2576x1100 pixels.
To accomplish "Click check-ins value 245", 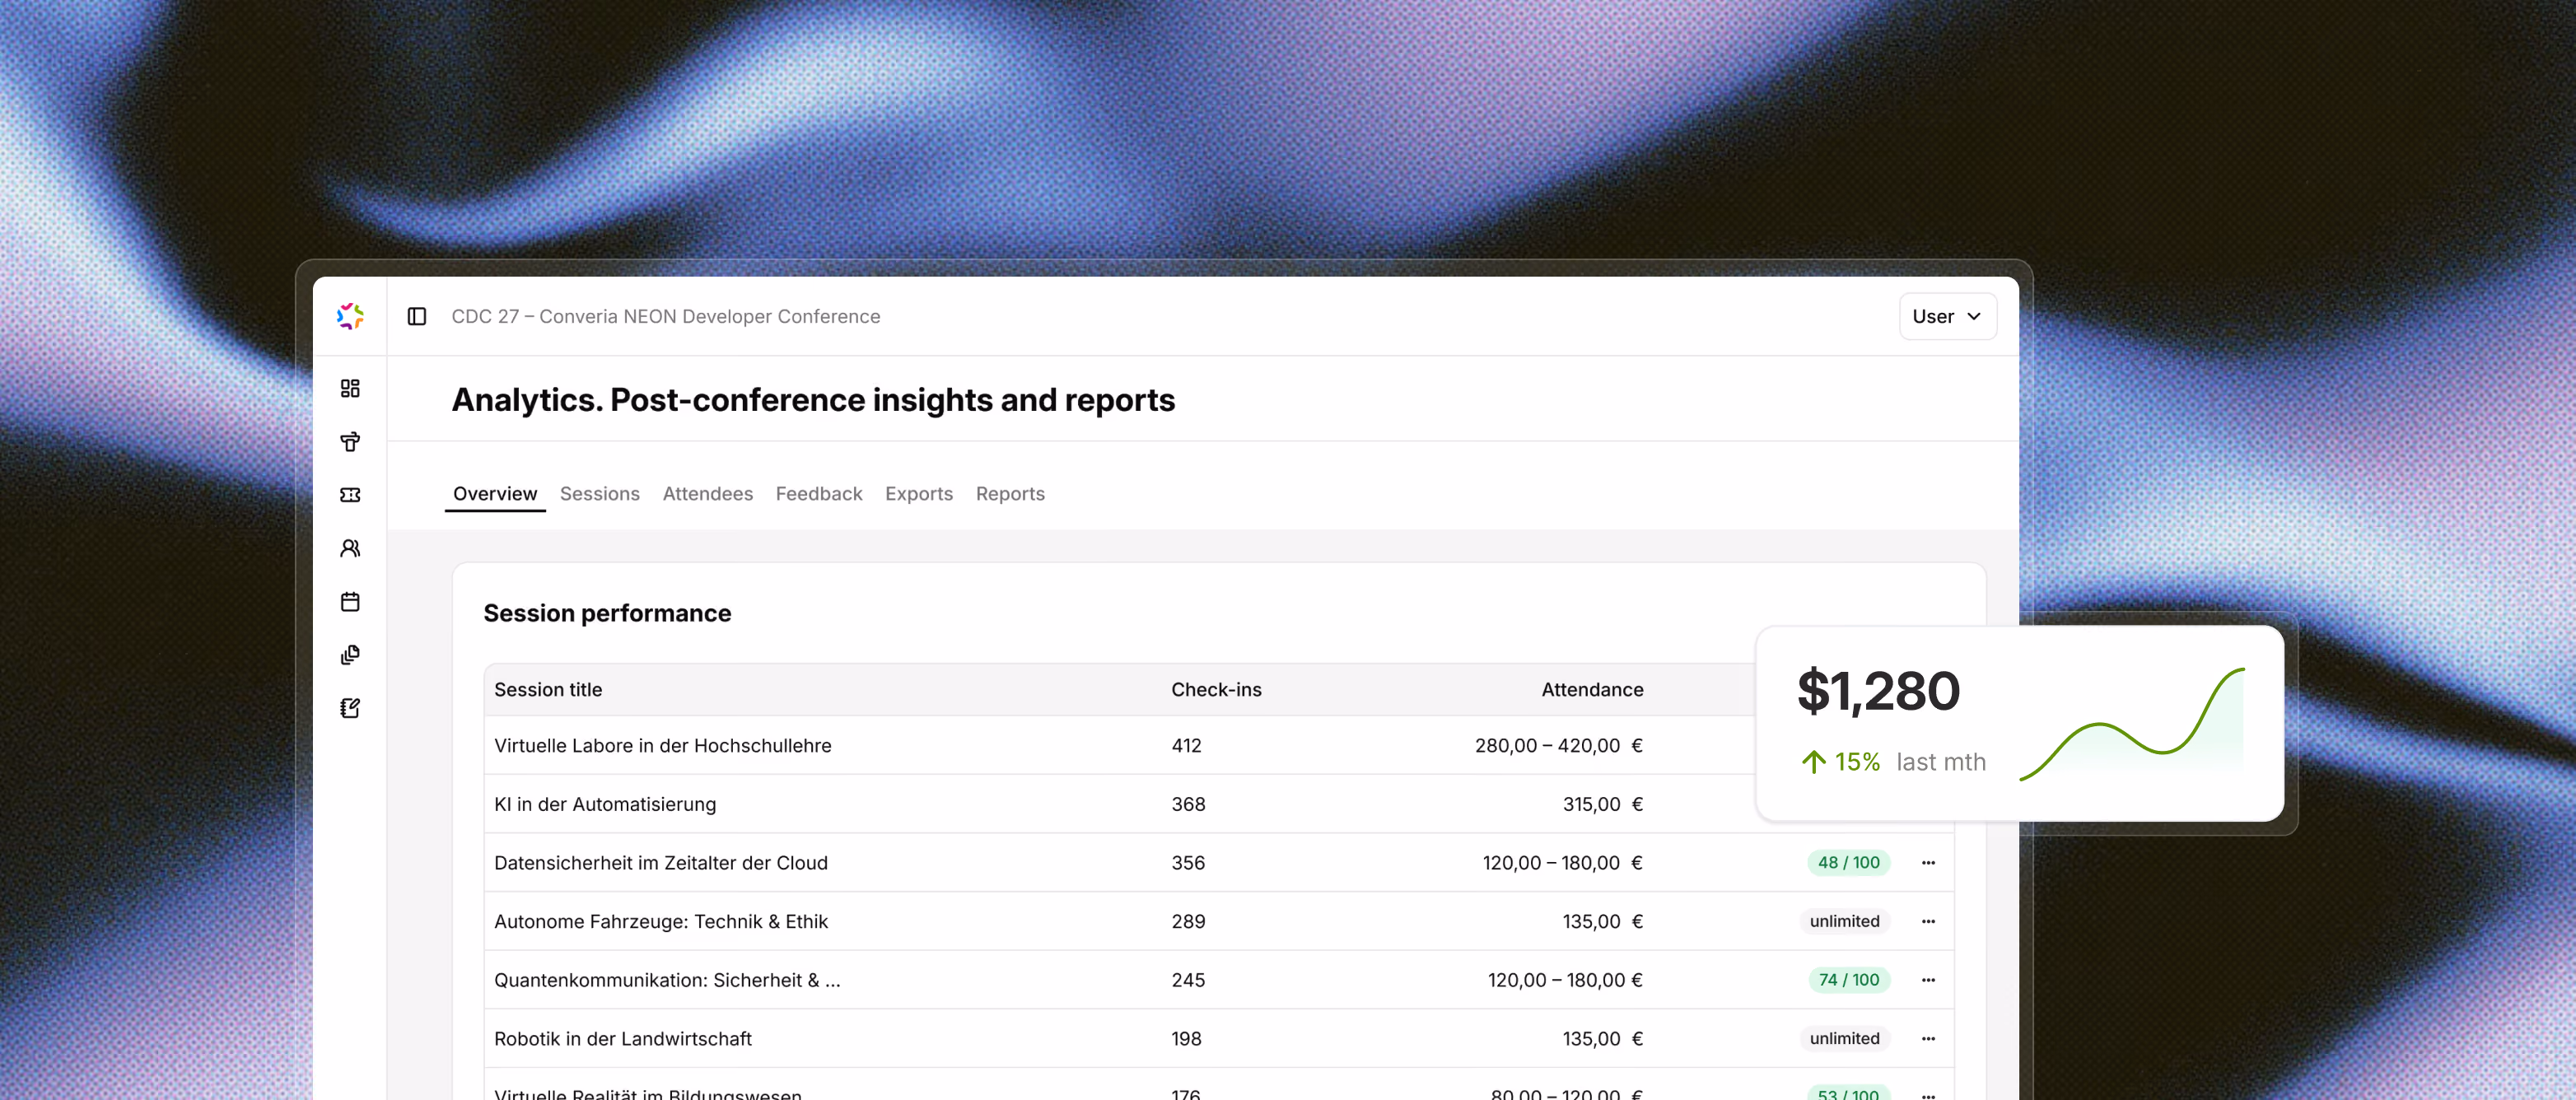I will (x=1188, y=980).
